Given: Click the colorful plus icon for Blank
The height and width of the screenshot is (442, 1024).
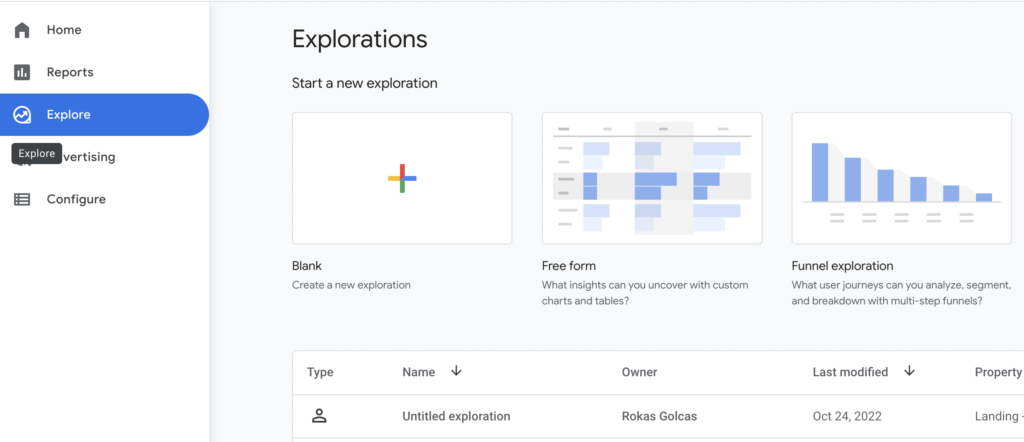Looking at the screenshot, I should tap(402, 178).
